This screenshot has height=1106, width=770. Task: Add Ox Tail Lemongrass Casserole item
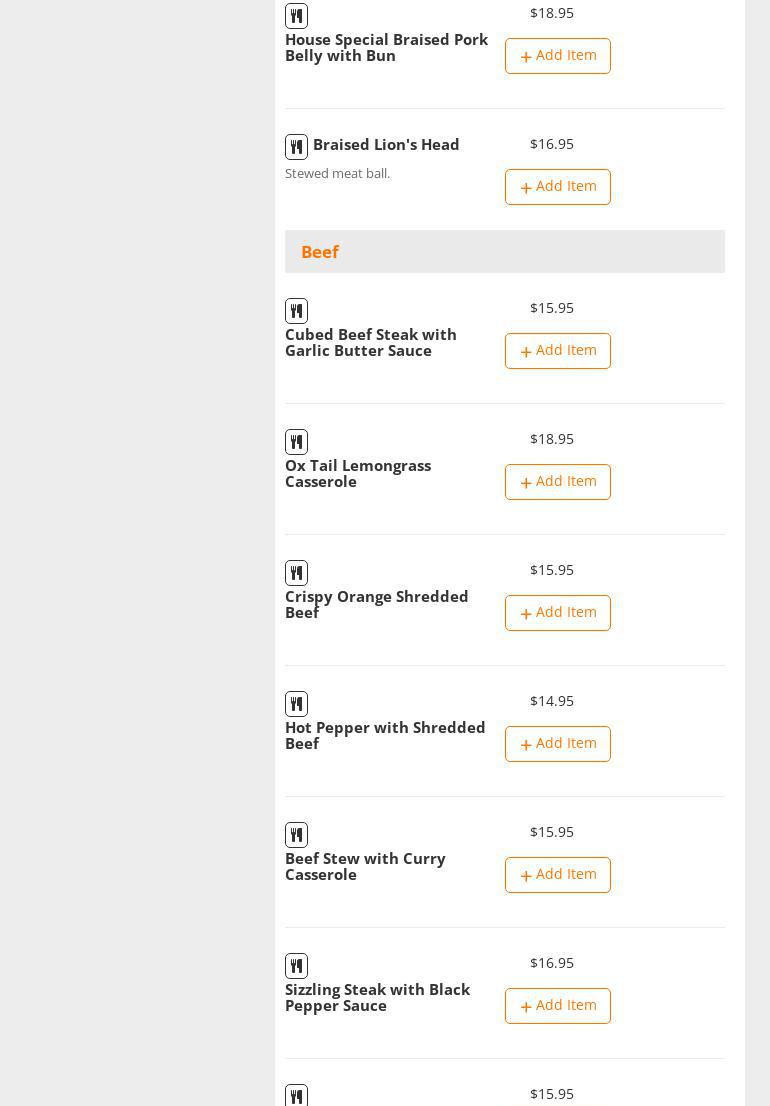557,482
